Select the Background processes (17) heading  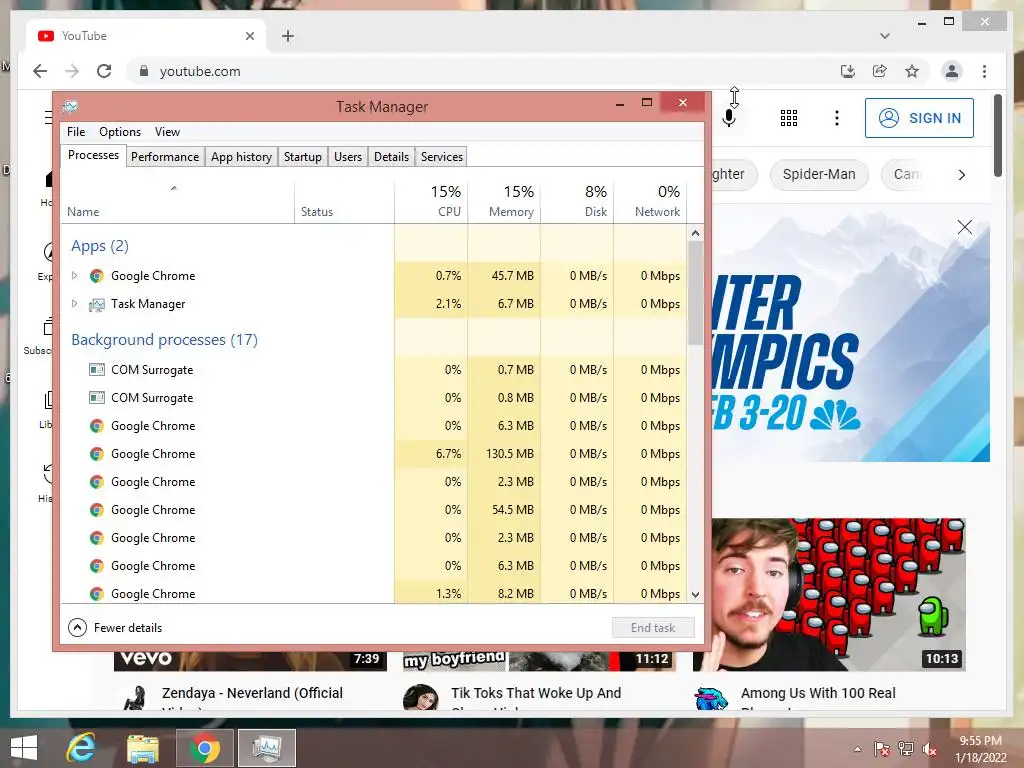(165, 340)
